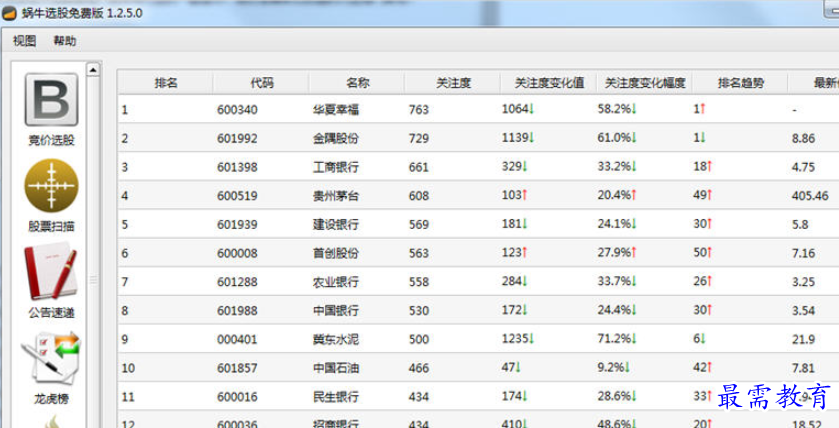Click latest price 3.25
This screenshot has height=428, width=839.
coord(803,282)
